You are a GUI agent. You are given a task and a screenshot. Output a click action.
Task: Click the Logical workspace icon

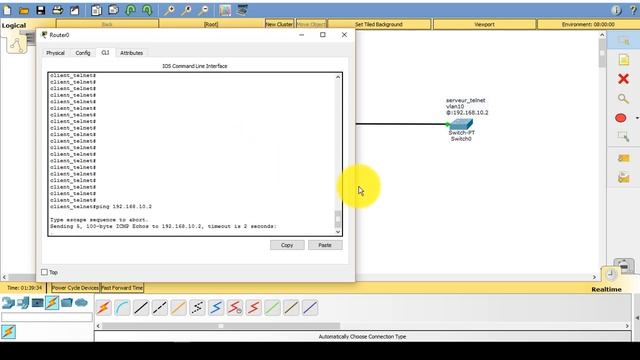pyautogui.click(x=16, y=44)
